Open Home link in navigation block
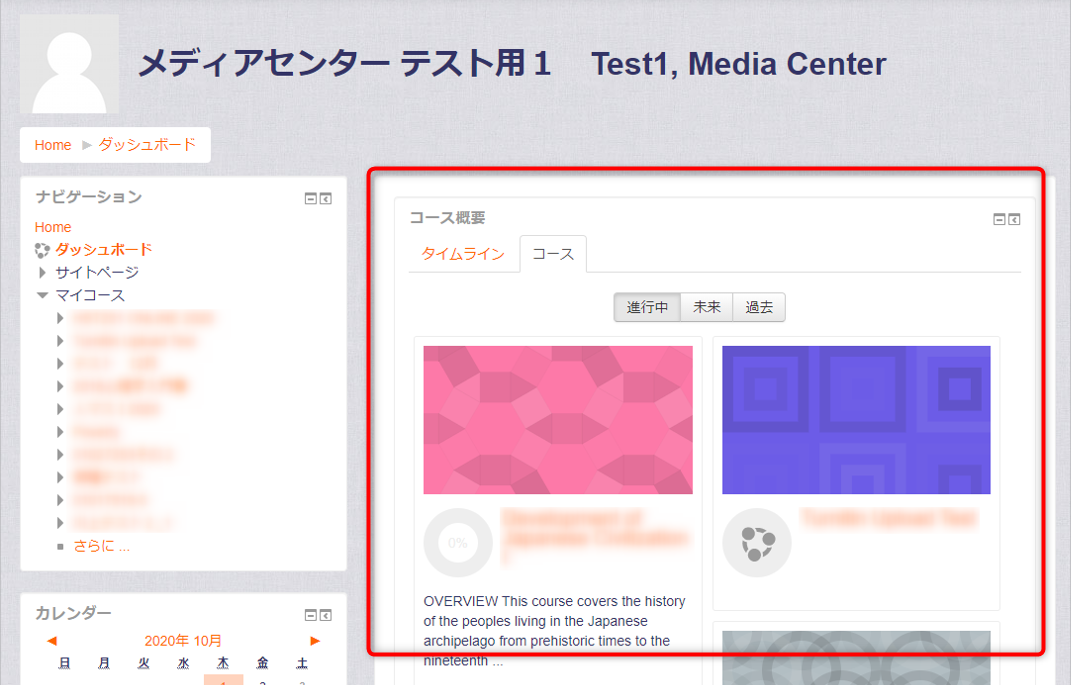Image resolution: width=1071 pixels, height=685 pixels. coord(53,227)
